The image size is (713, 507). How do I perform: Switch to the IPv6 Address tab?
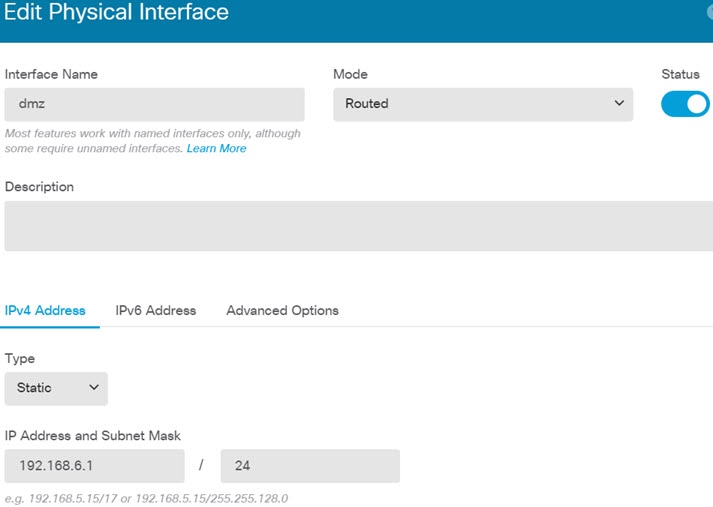pyautogui.click(x=156, y=311)
